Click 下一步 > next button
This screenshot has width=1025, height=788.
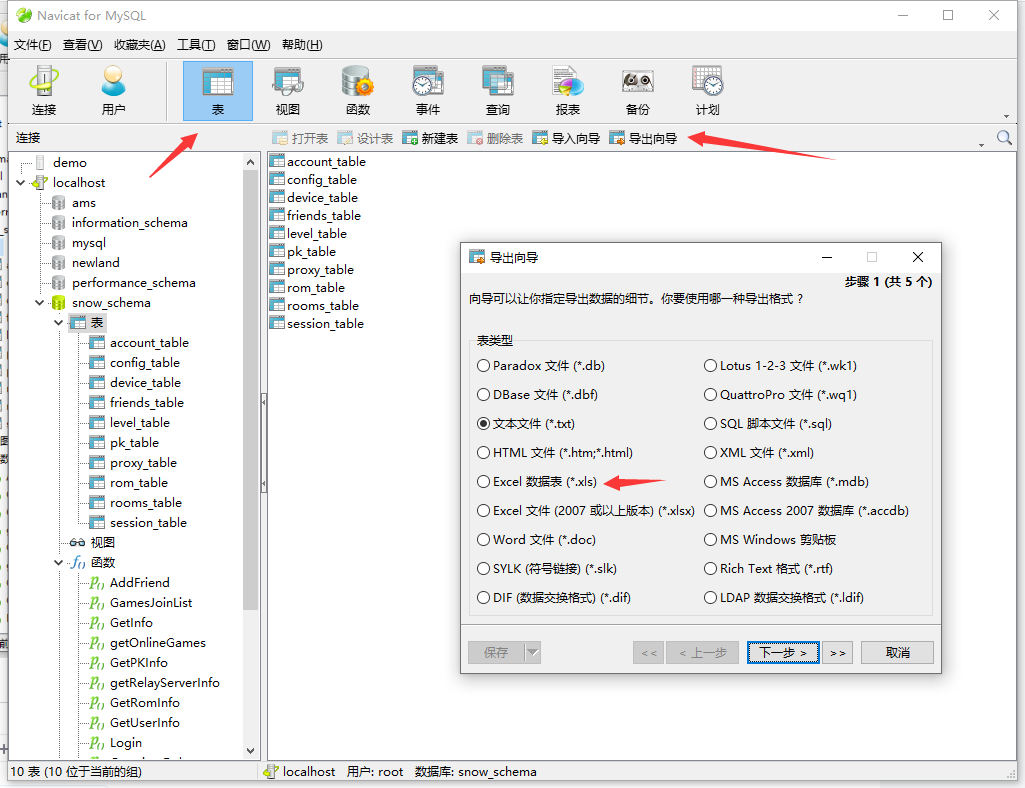pyautogui.click(x=783, y=652)
